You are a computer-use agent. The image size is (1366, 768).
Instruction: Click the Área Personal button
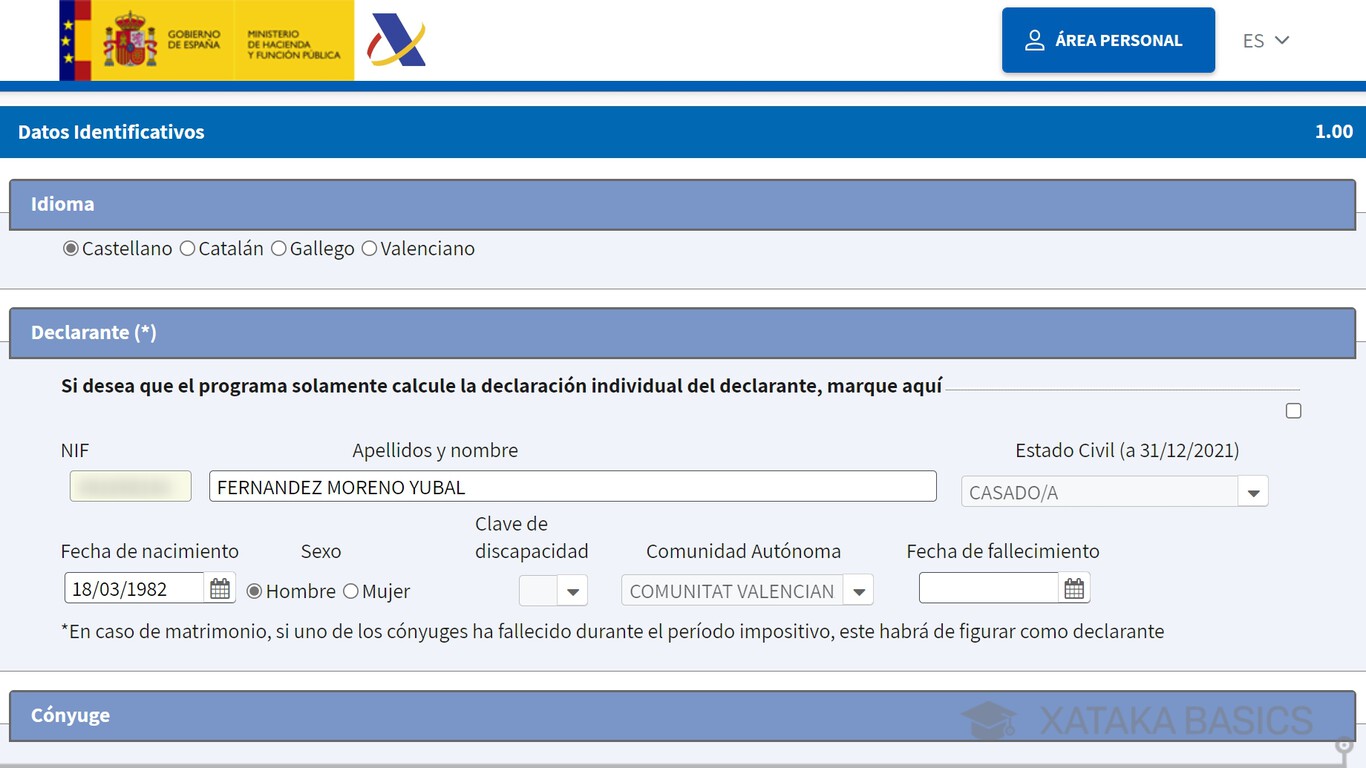(1108, 41)
